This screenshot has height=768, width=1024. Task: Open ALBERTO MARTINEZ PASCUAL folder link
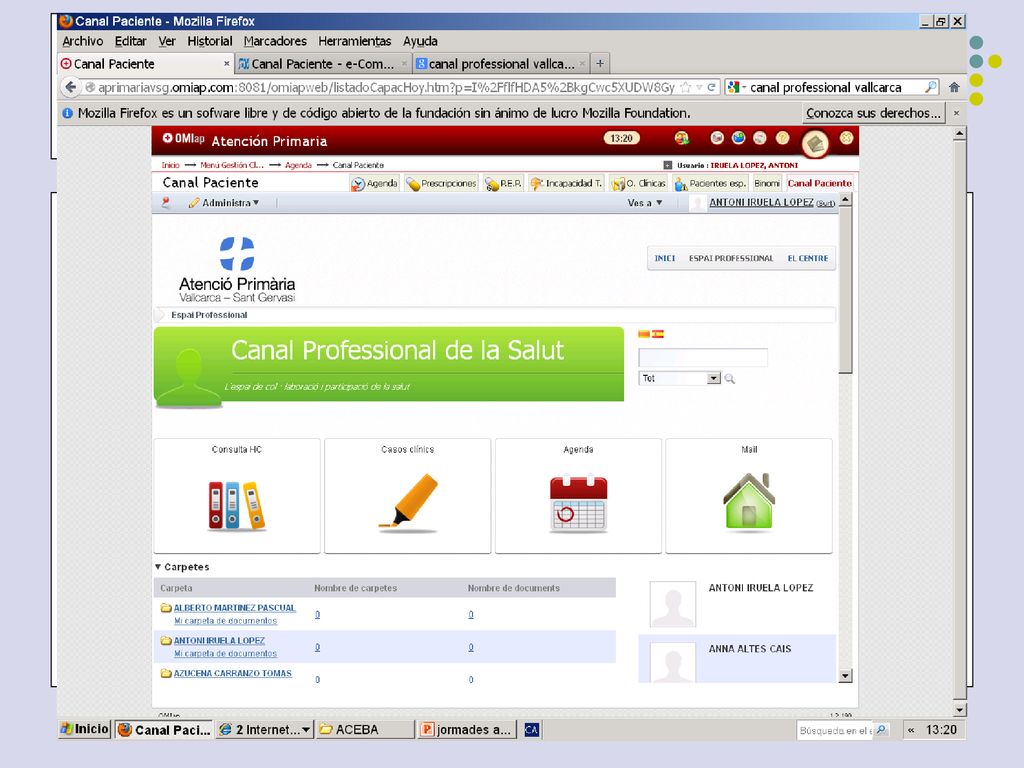point(234,608)
